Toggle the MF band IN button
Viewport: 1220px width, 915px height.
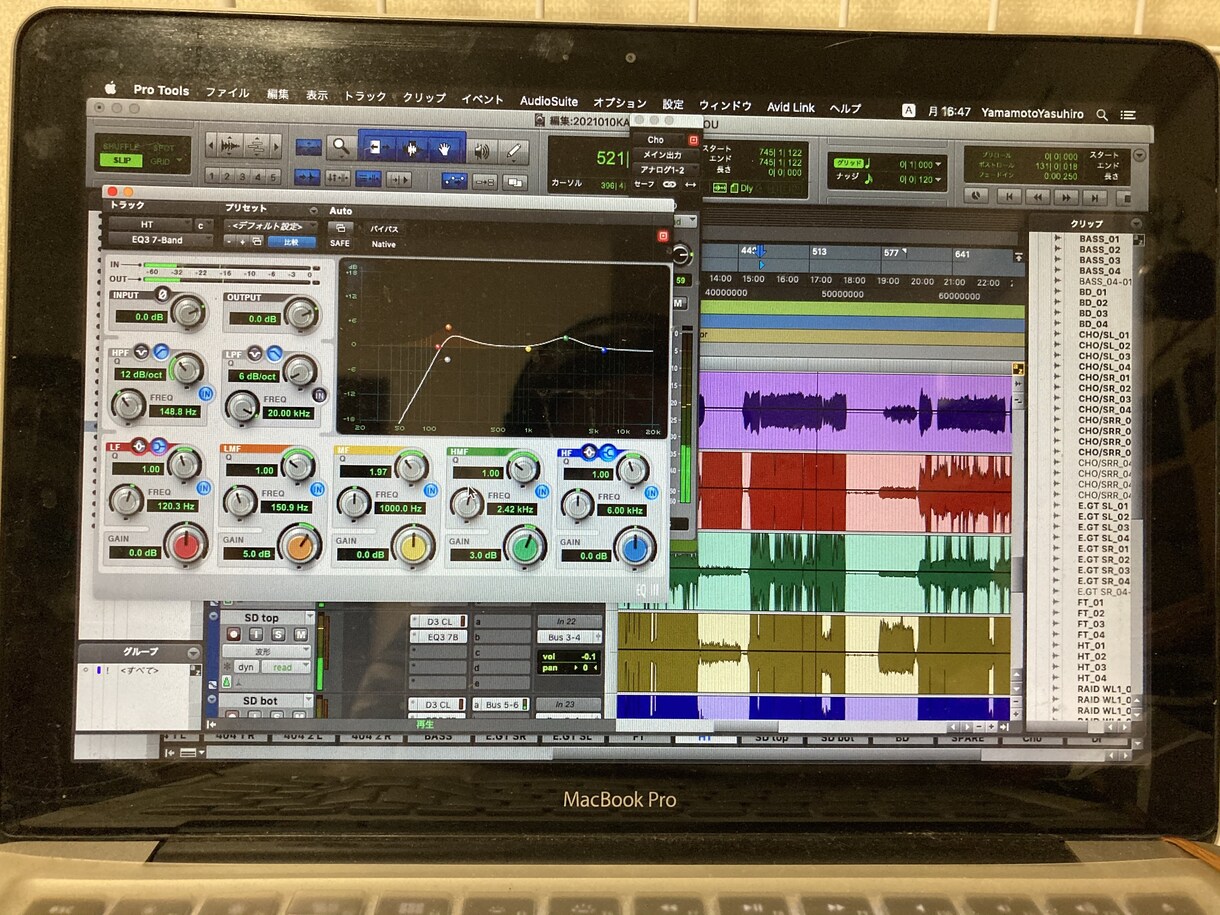430,491
